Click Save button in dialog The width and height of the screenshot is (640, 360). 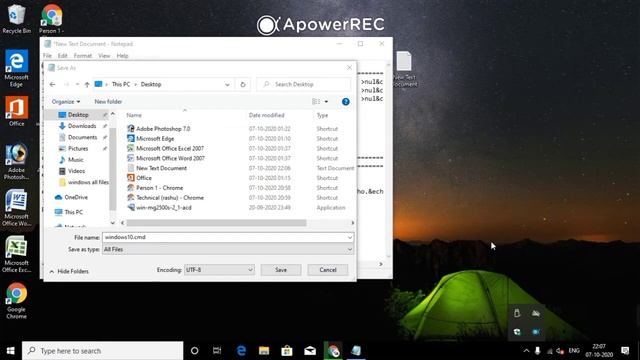(281, 270)
